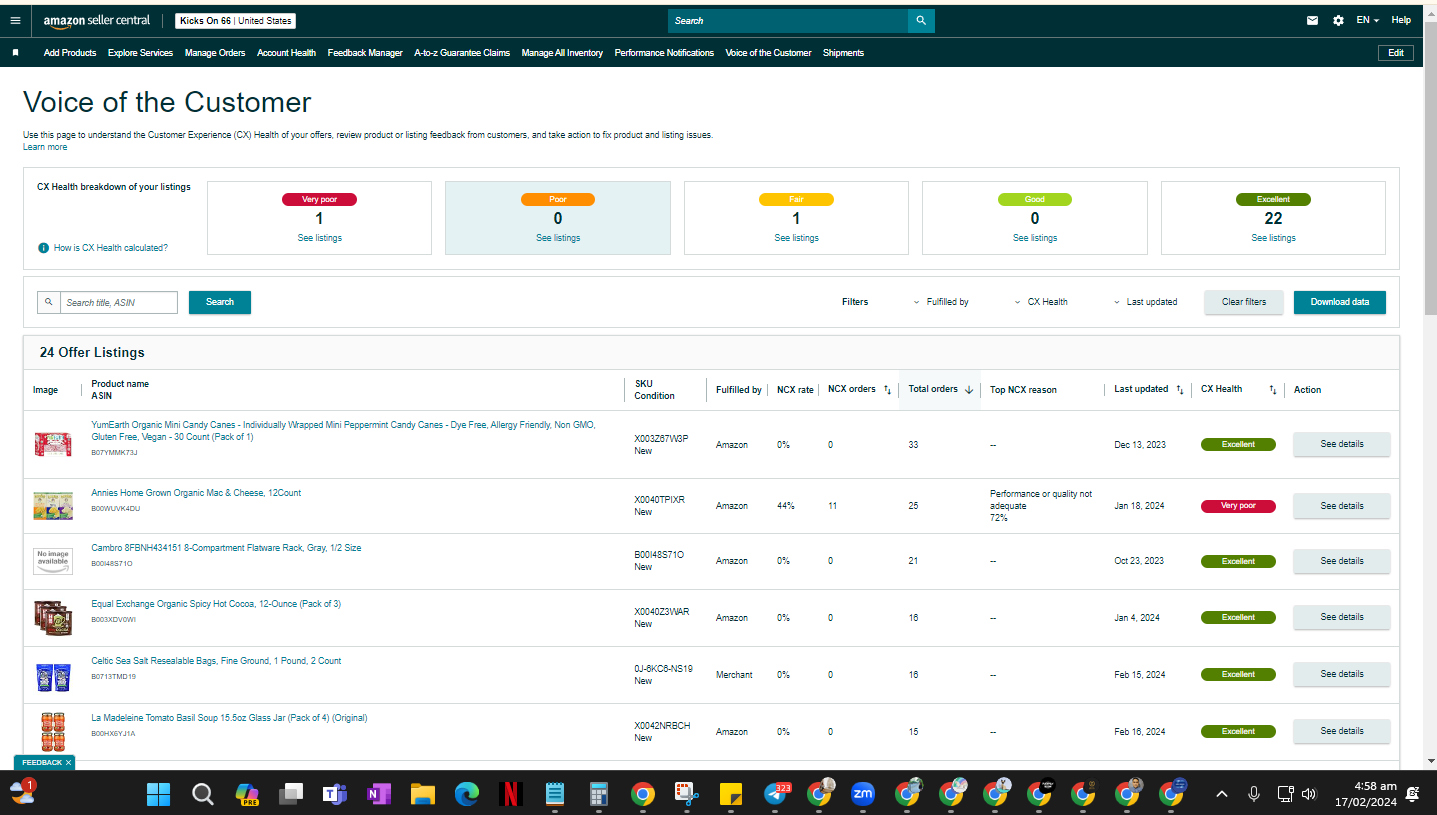Click the red Very poor badge in Annies row

(x=1238, y=506)
